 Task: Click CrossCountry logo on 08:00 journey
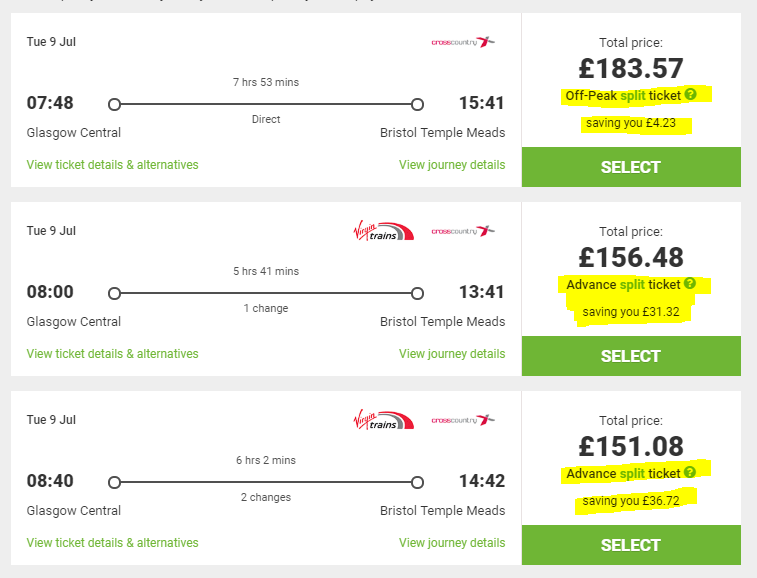pyautogui.click(x=463, y=231)
